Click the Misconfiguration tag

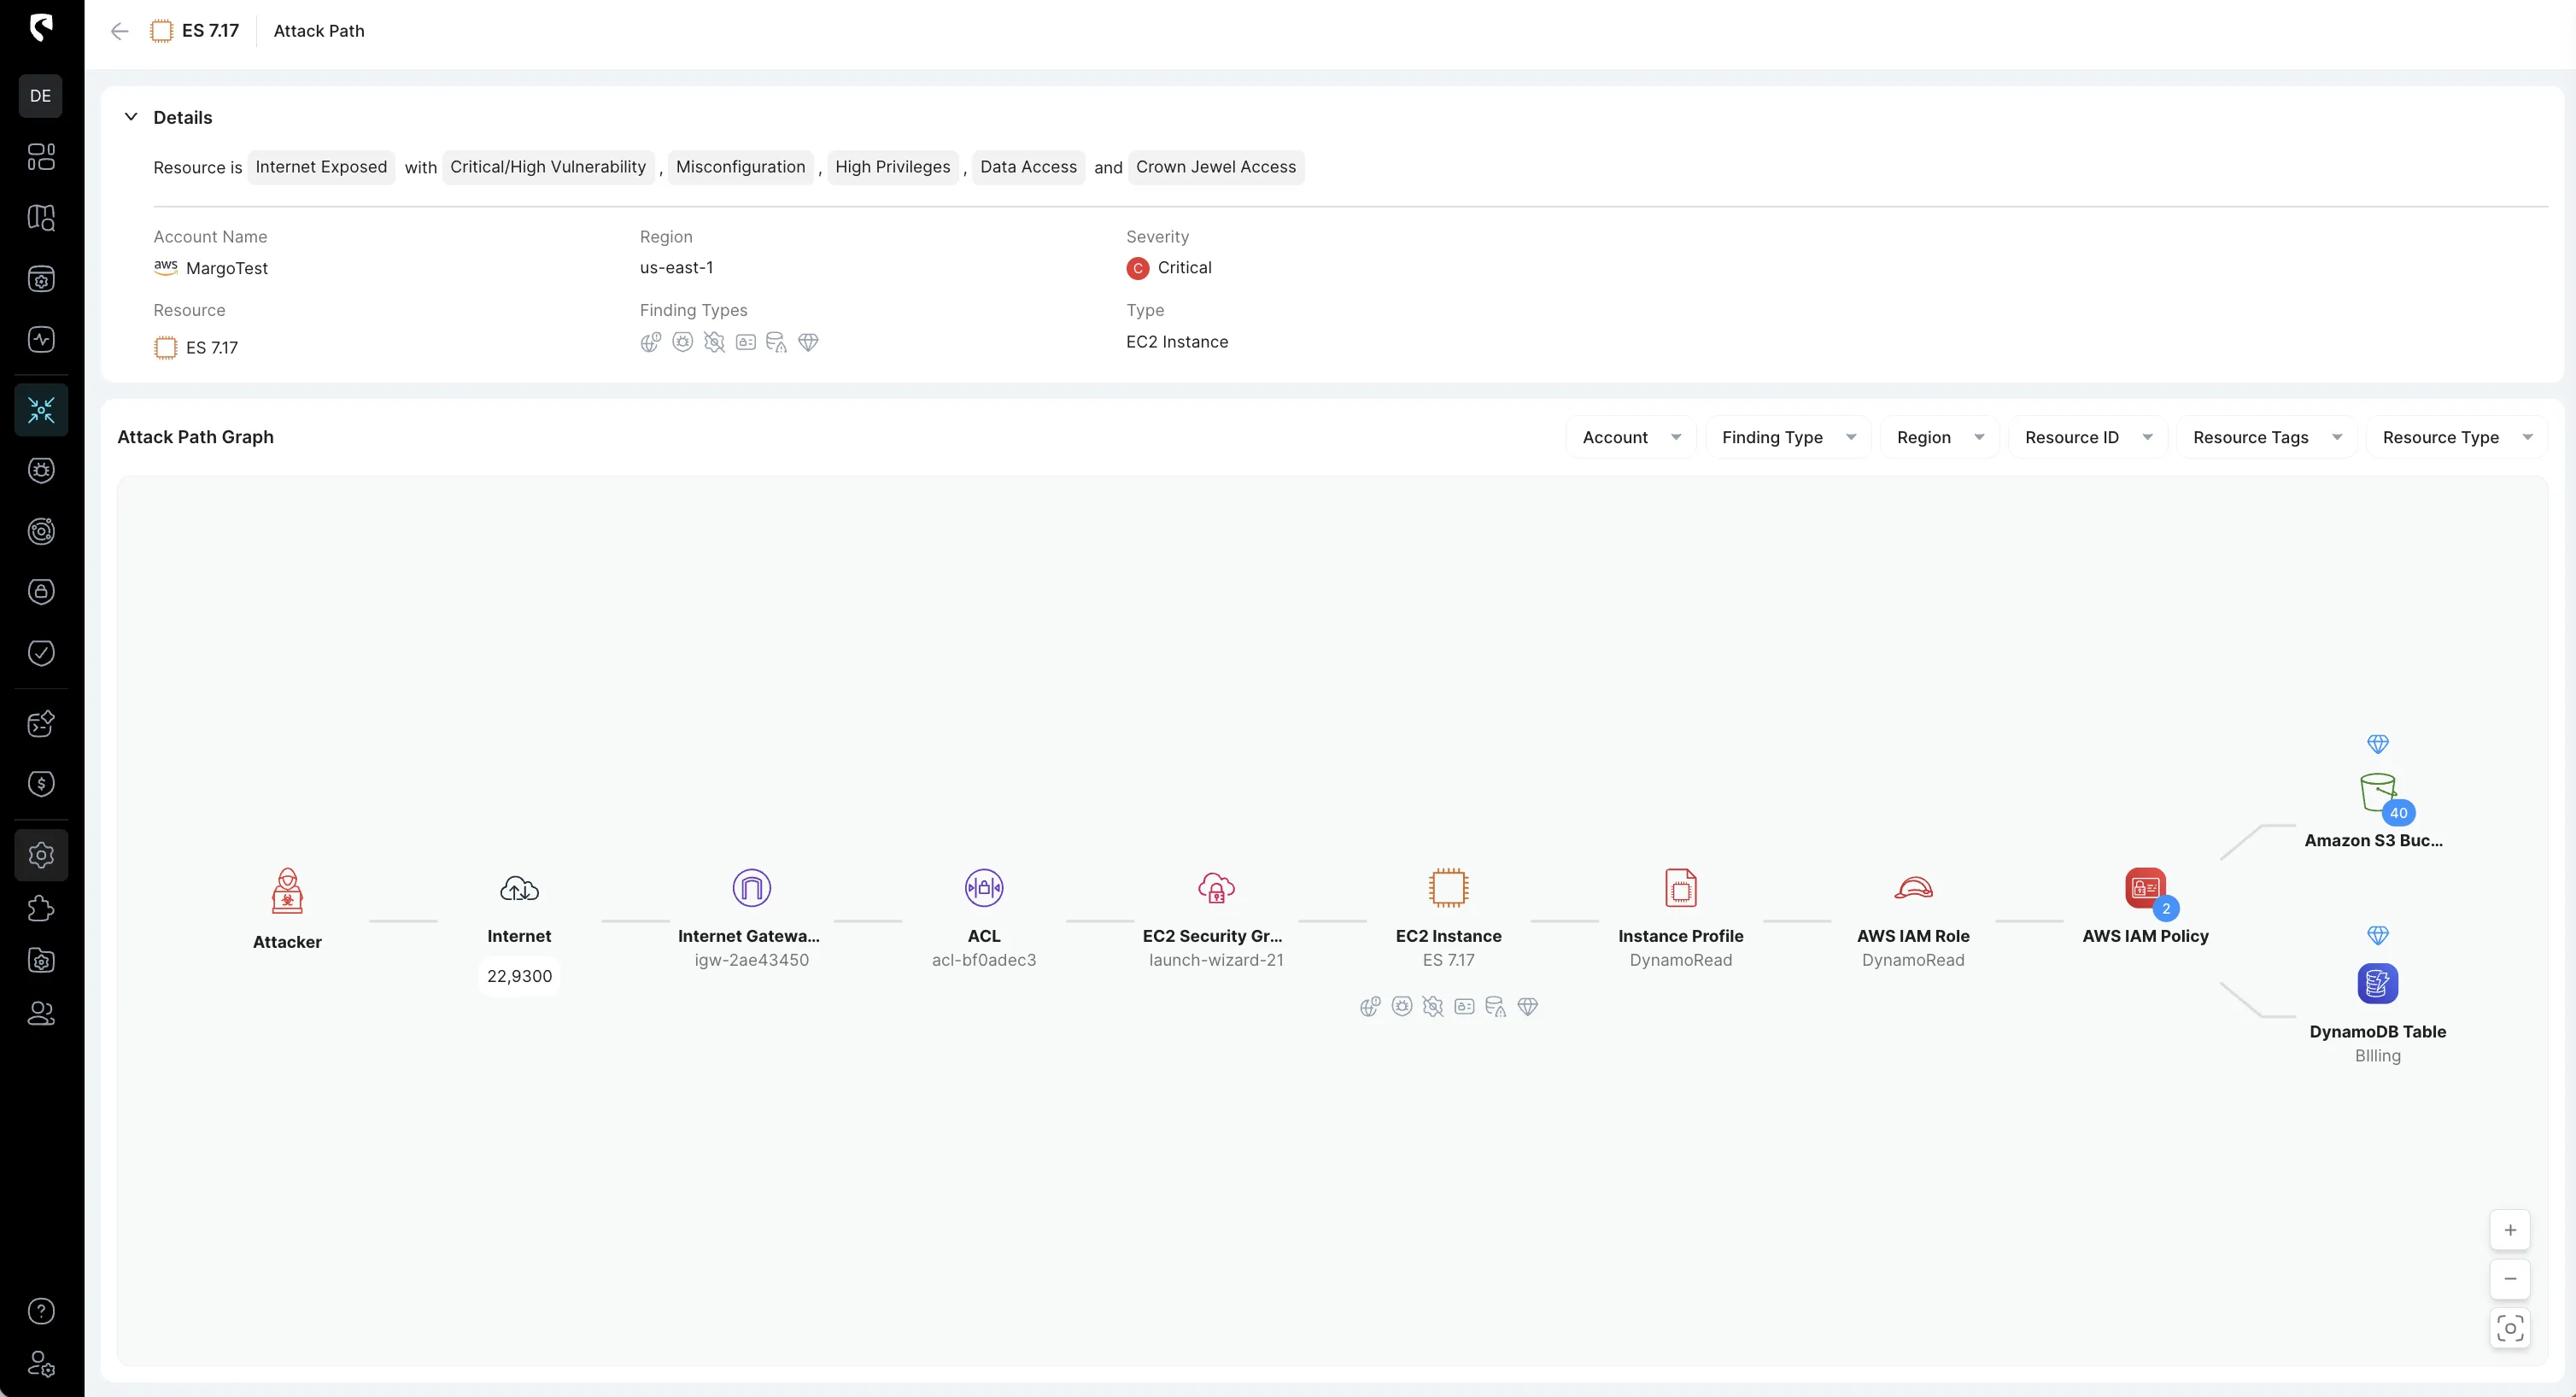coord(740,167)
